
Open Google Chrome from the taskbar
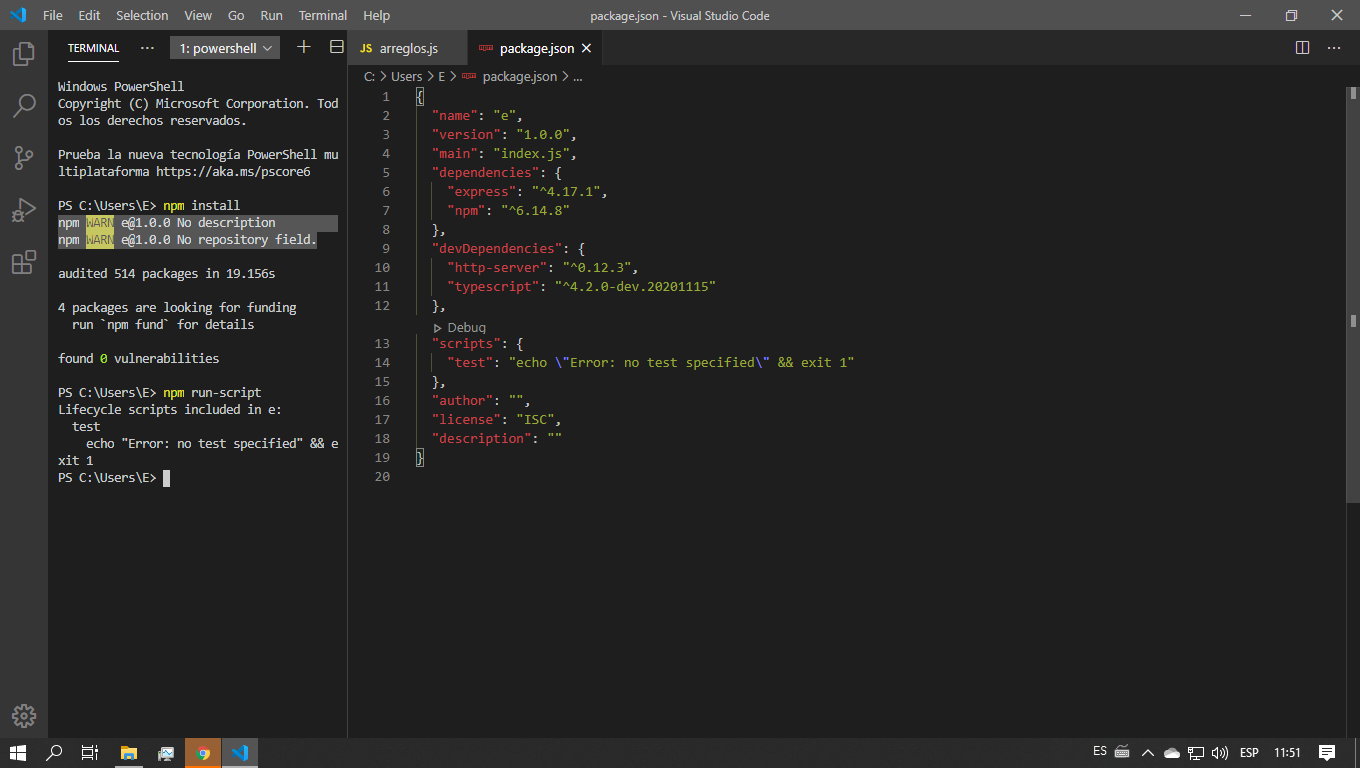(203, 753)
